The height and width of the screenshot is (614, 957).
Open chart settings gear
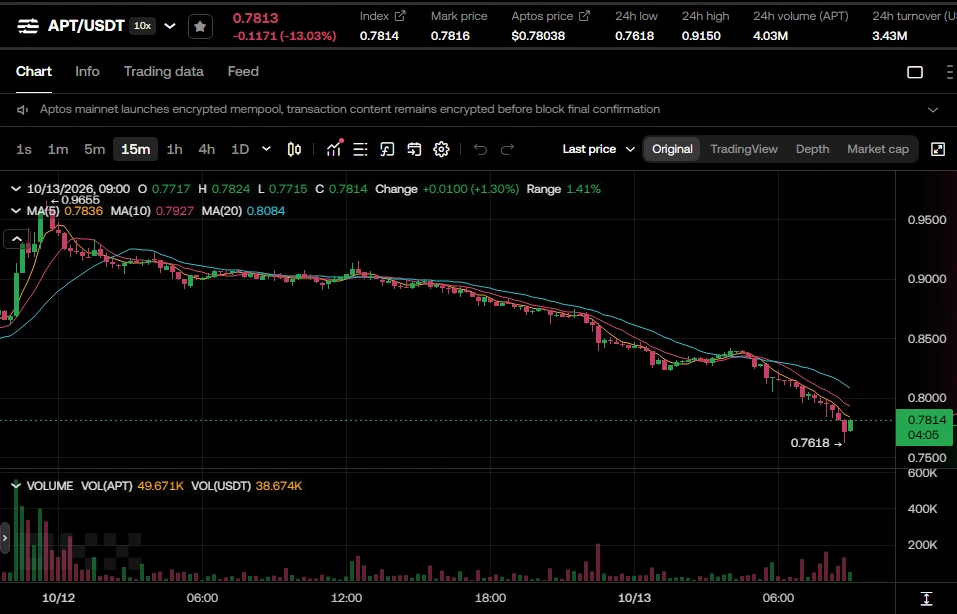(441, 149)
